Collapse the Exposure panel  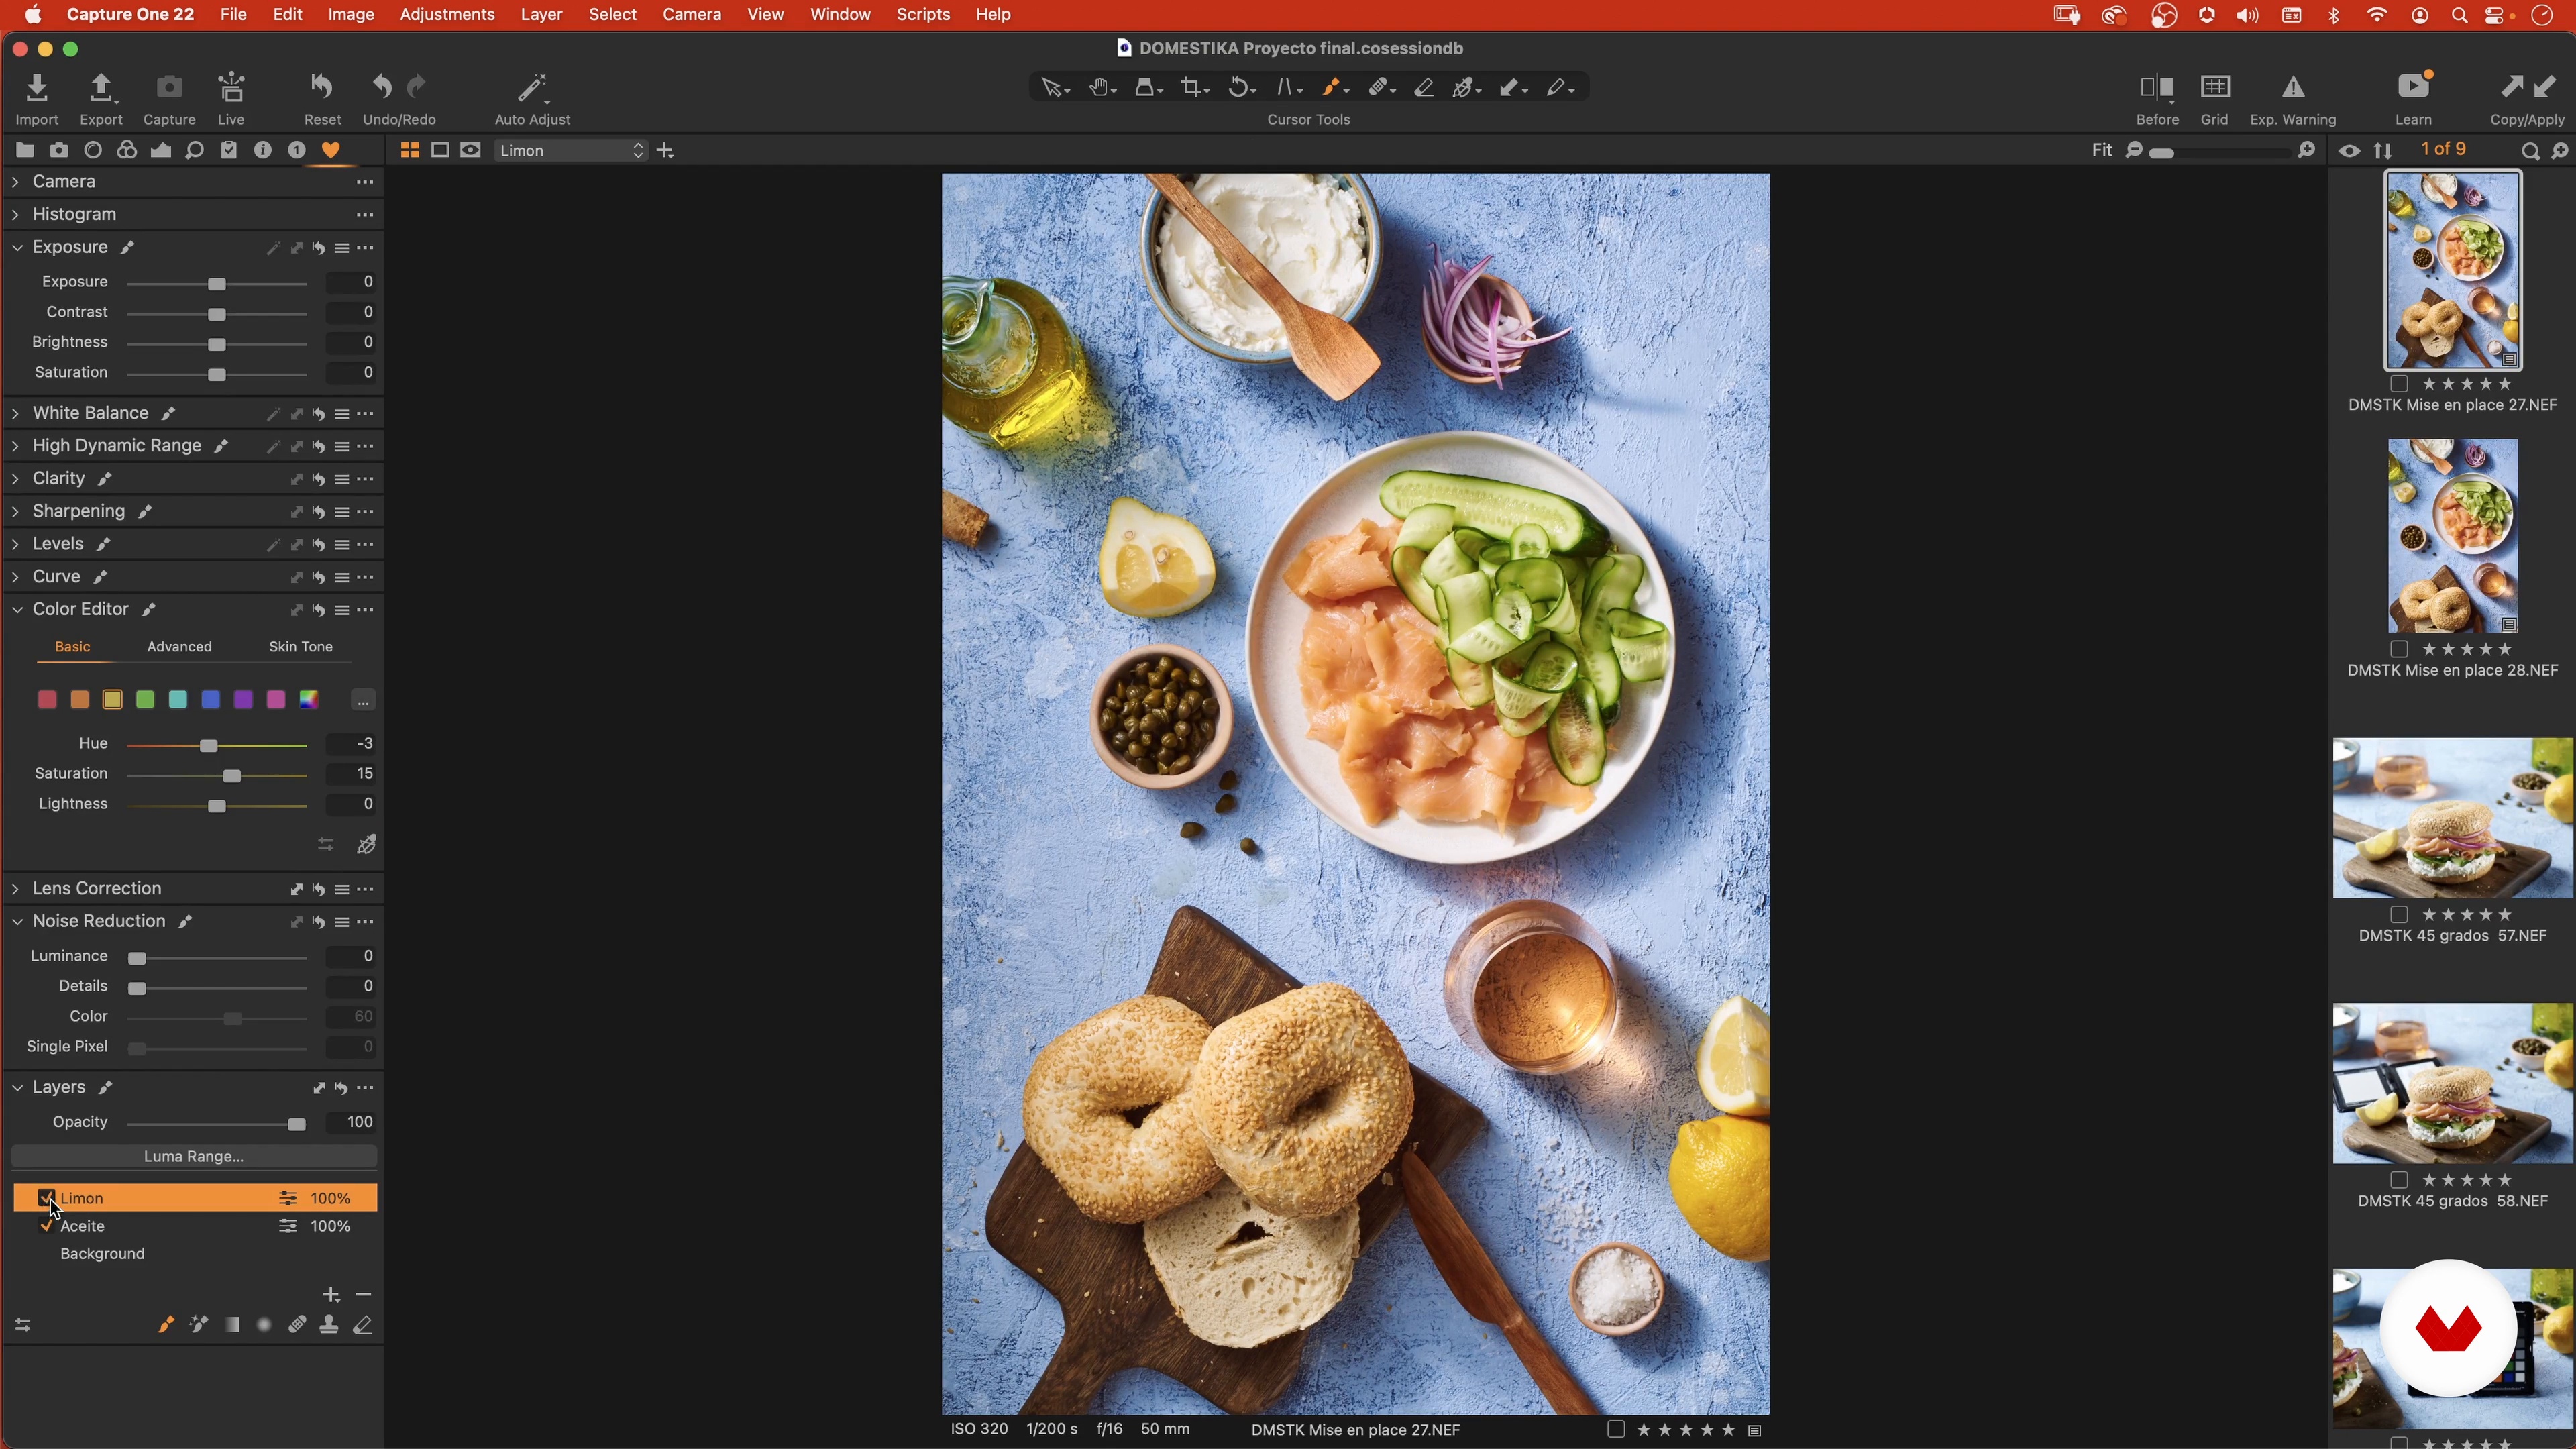(17, 247)
